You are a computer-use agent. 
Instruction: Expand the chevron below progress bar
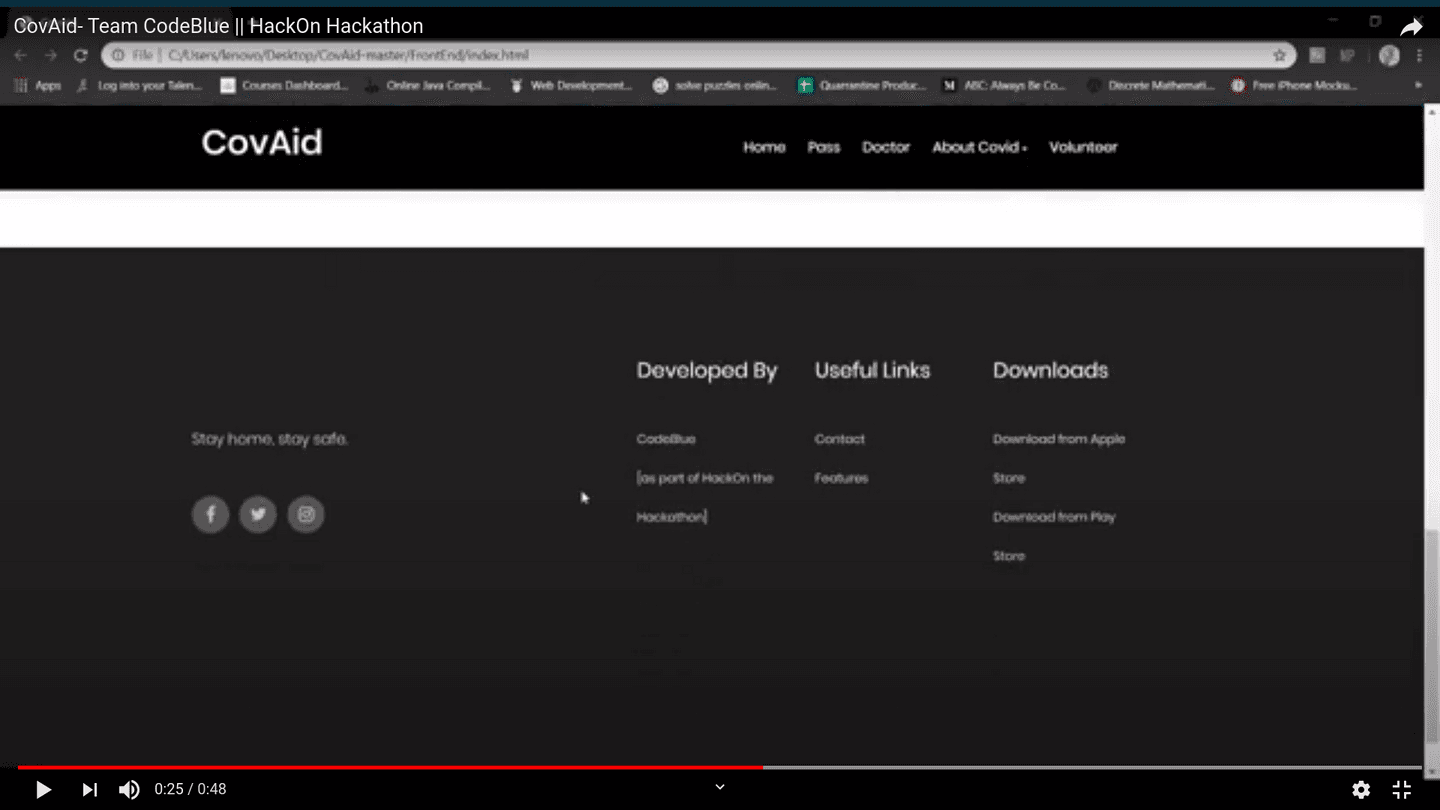(720, 788)
